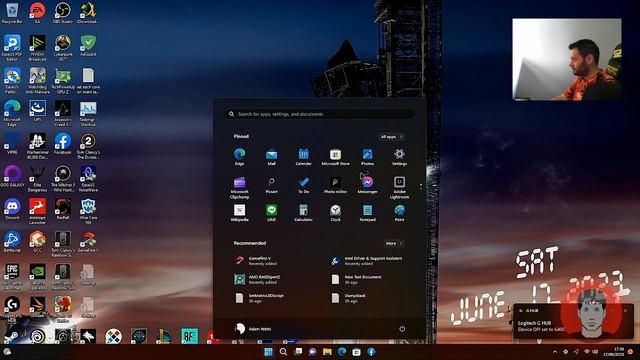Screen dimensions: 640x360
Task: Click the taskbar Start button
Action: point(268,352)
